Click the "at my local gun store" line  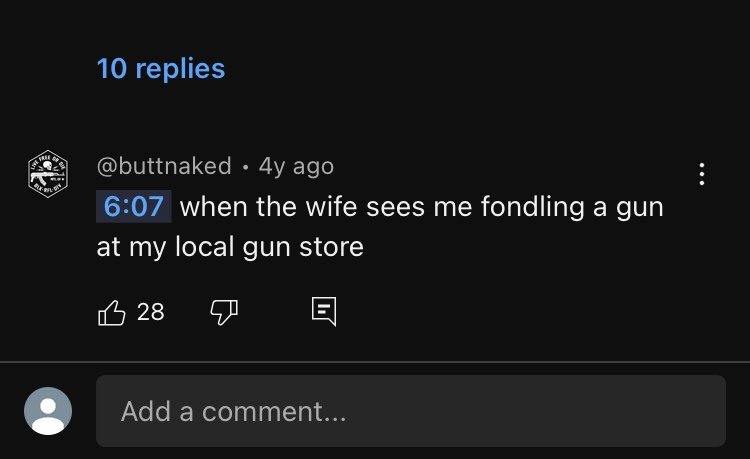point(230,248)
